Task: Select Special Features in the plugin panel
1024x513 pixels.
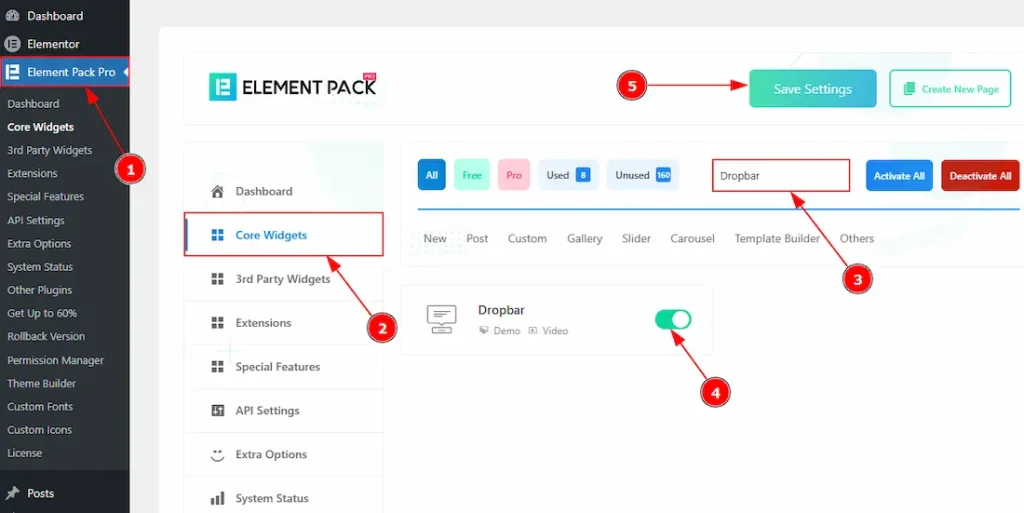Action: coord(284,367)
